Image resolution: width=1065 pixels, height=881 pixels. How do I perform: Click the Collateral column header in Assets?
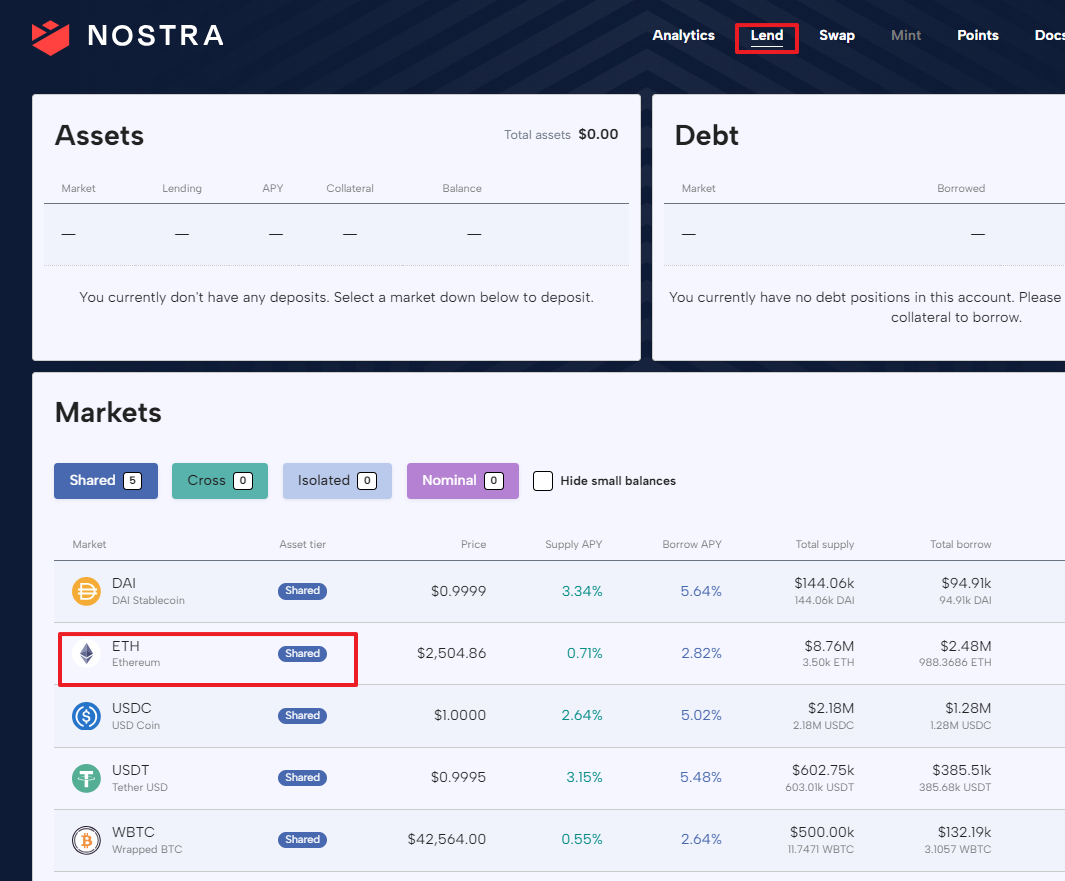click(x=350, y=188)
